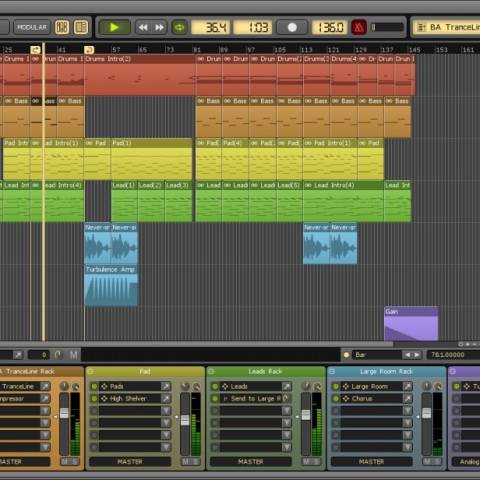The height and width of the screenshot is (480, 480).
Task: Click the Leads Rack pan knob
Action: pos(306,386)
